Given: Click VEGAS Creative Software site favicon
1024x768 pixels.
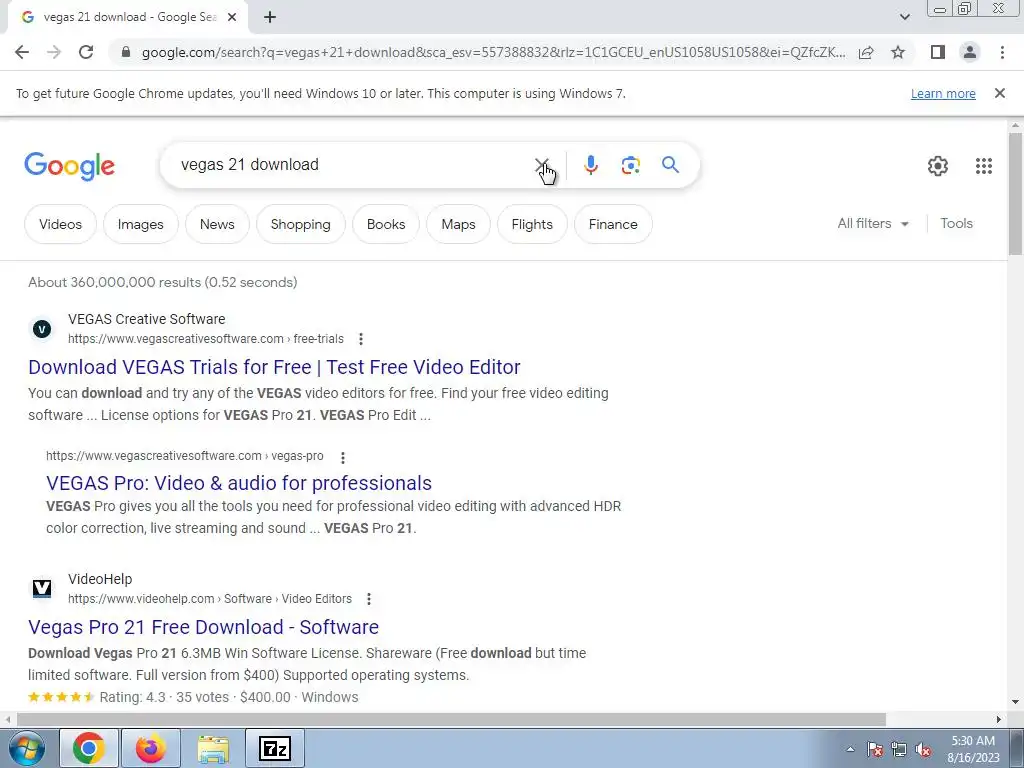Looking at the screenshot, I should pyautogui.click(x=42, y=328).
